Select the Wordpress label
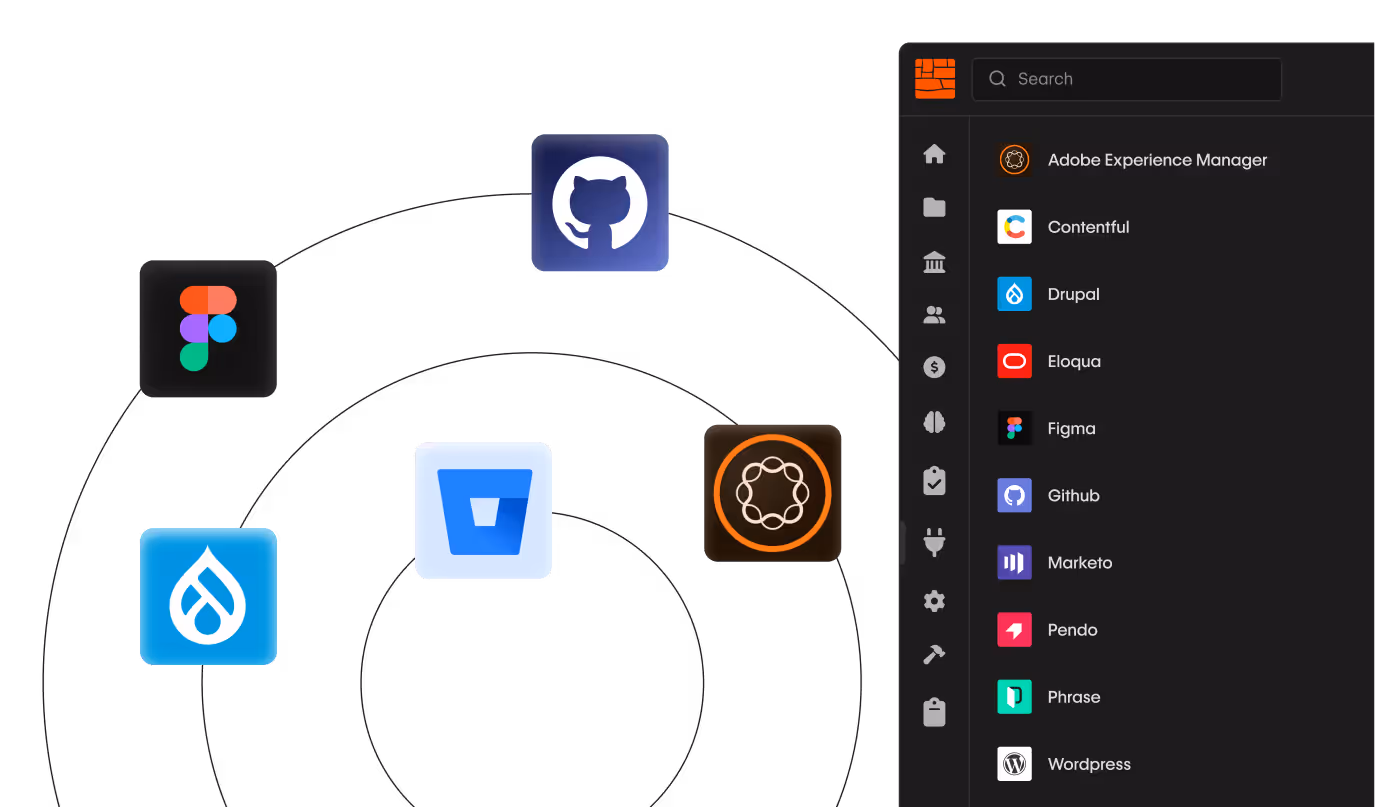 pos(1089,764)
